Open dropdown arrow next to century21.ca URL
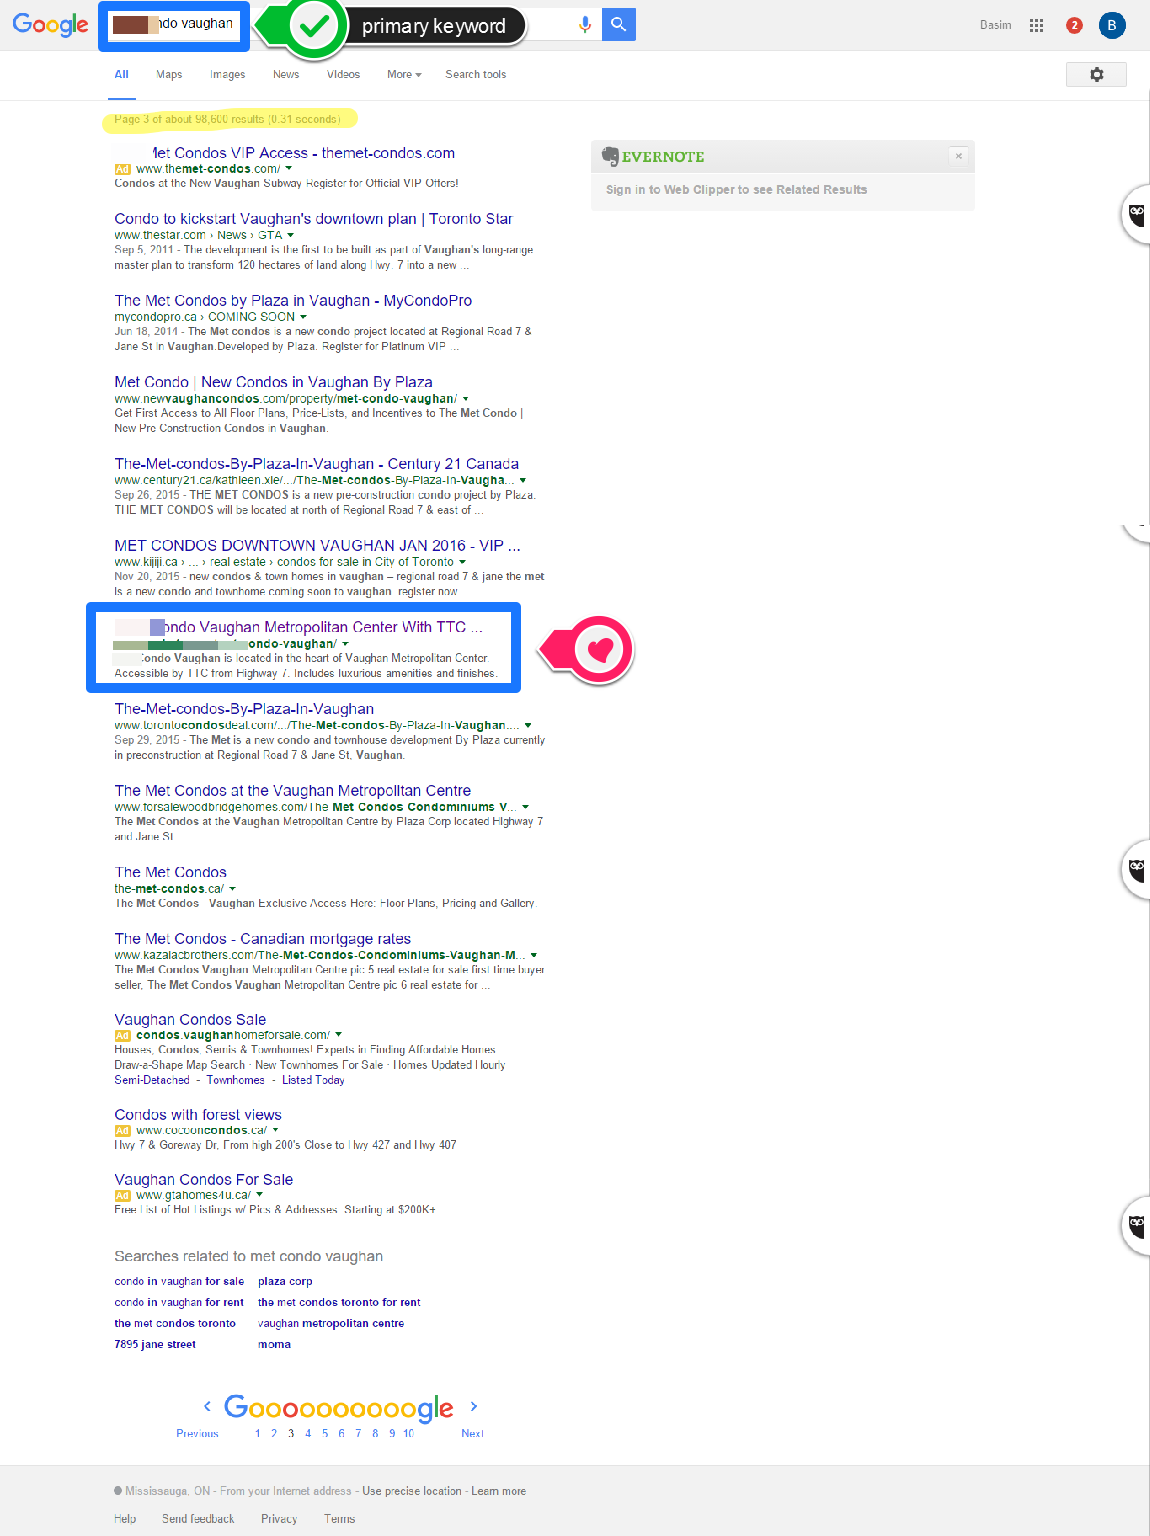Image resolution: width=1150 pixels, height=1536 pixels. tap(523, 480)
